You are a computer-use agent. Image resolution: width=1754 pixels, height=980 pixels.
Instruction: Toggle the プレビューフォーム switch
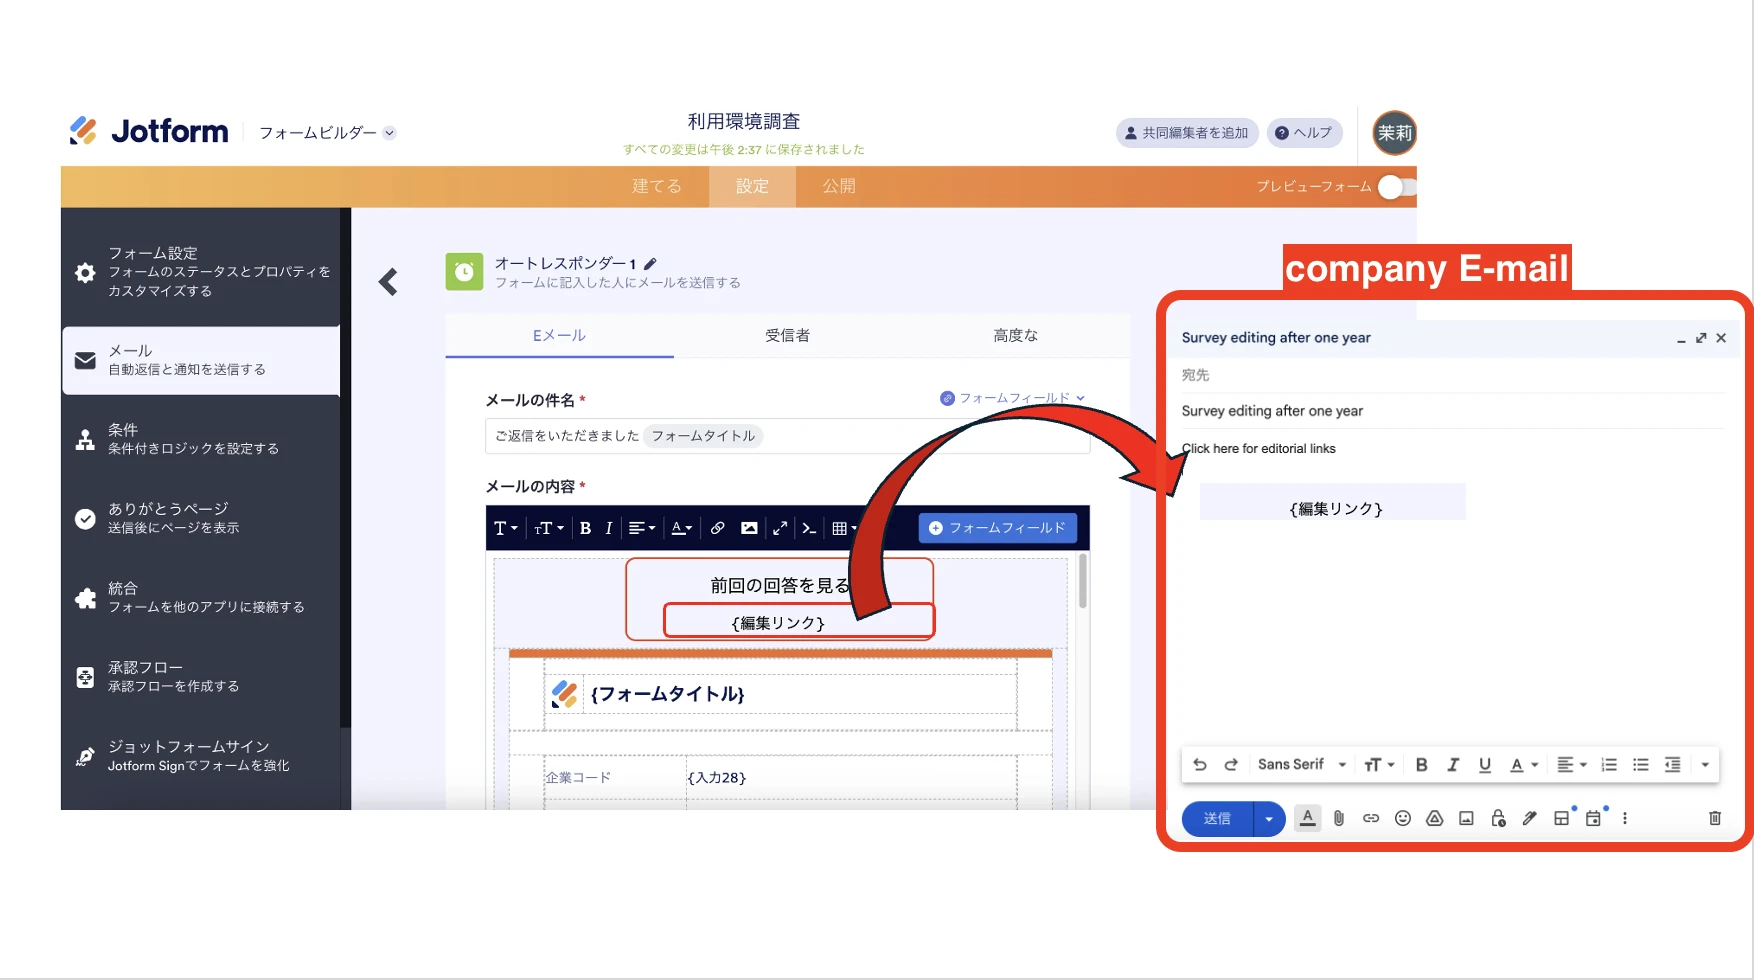(1390, 187)
